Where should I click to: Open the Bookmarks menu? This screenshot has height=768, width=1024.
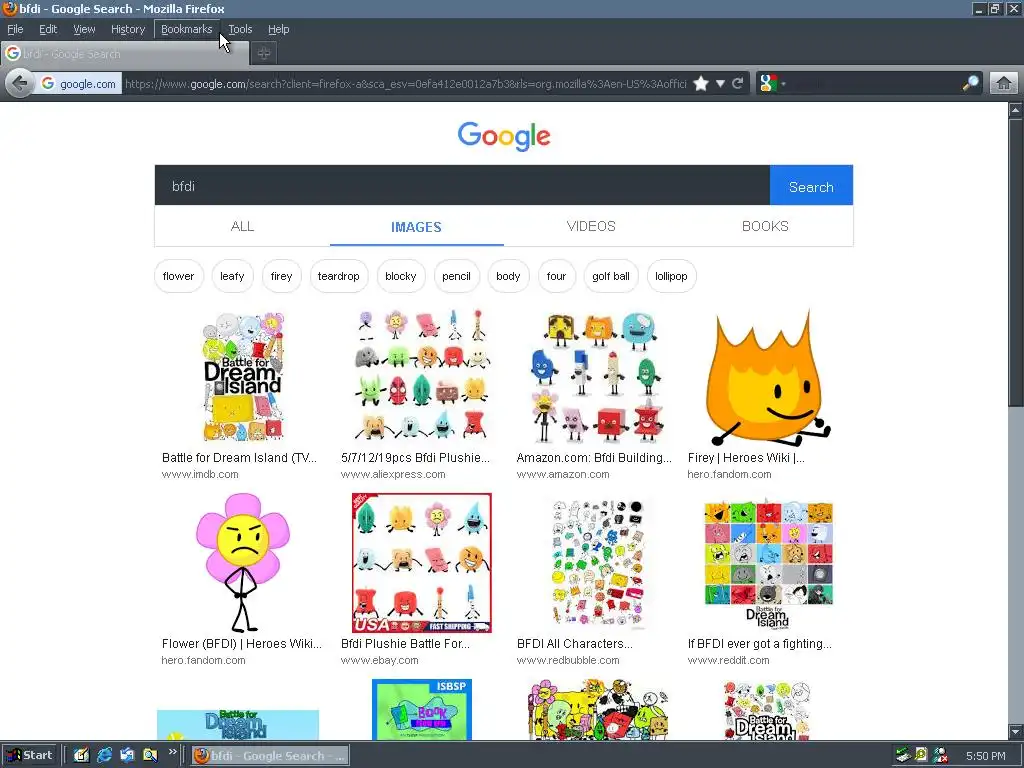tap(187, 29)
